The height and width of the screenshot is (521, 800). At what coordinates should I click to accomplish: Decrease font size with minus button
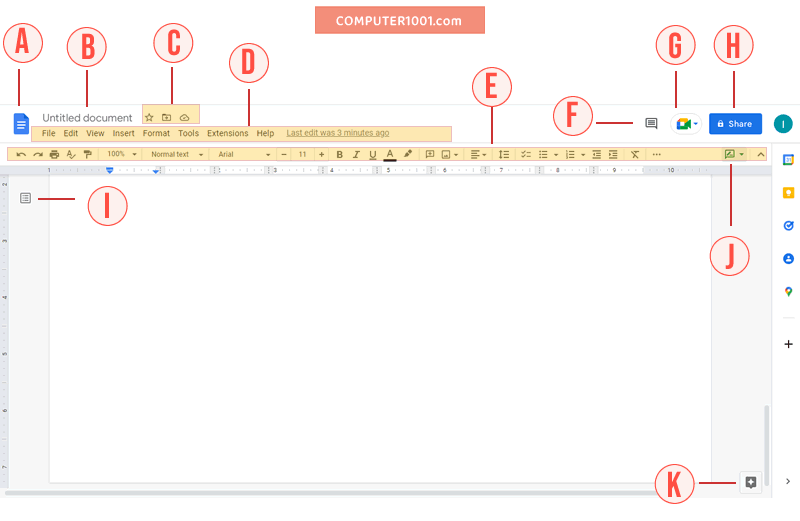(284, 154)
